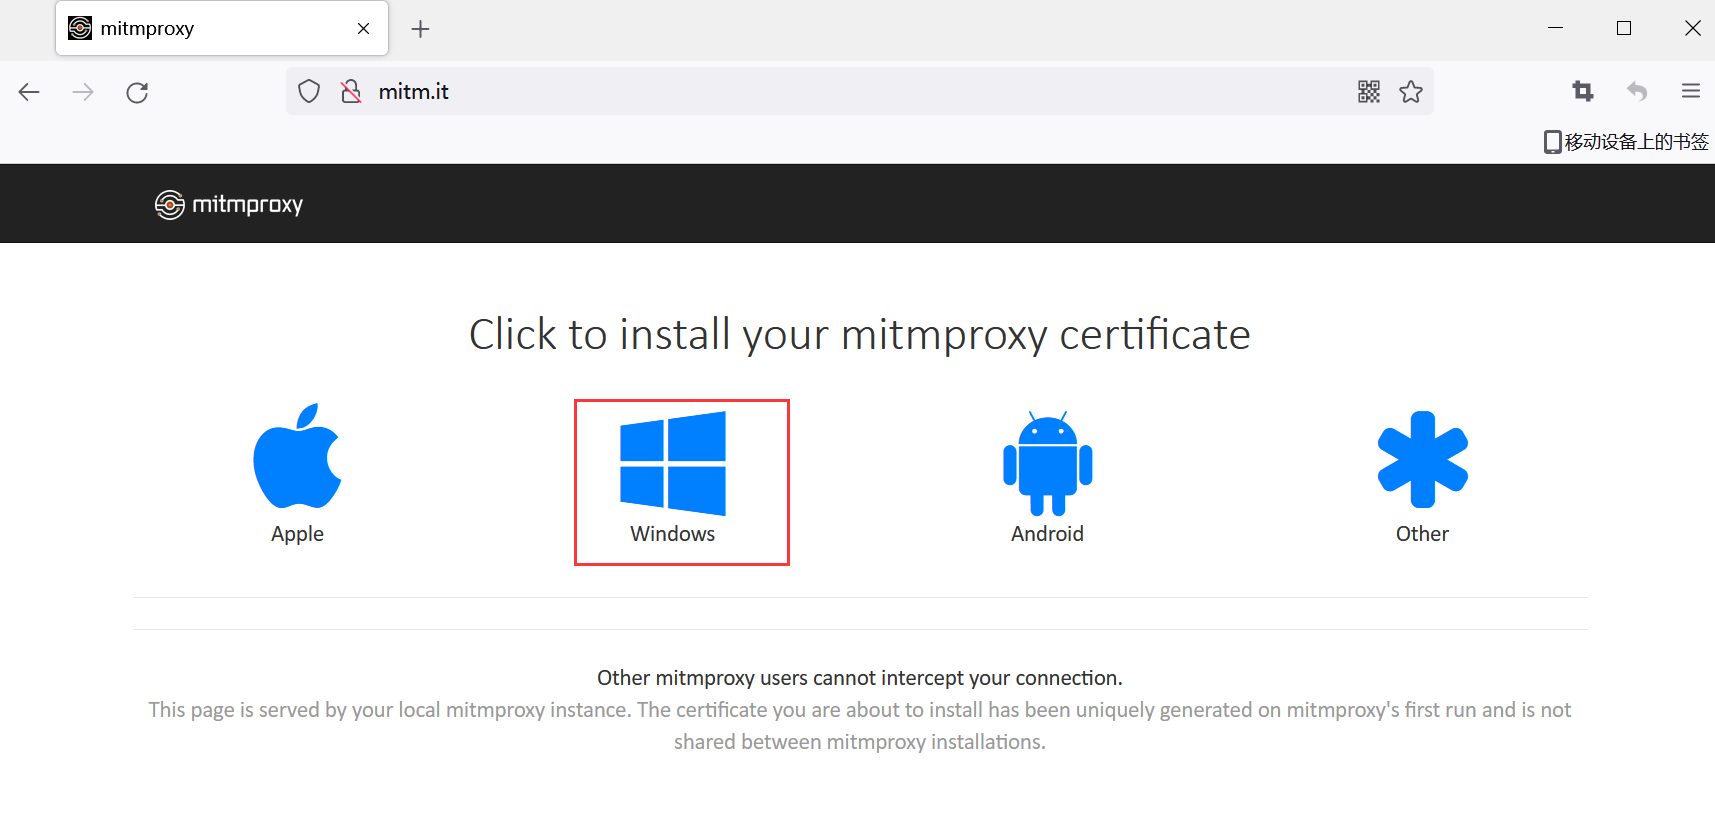Image resolution: width=1715 pixels, height=818 pixels.
Task: Reload the current page
Action: tap(137, 92)
